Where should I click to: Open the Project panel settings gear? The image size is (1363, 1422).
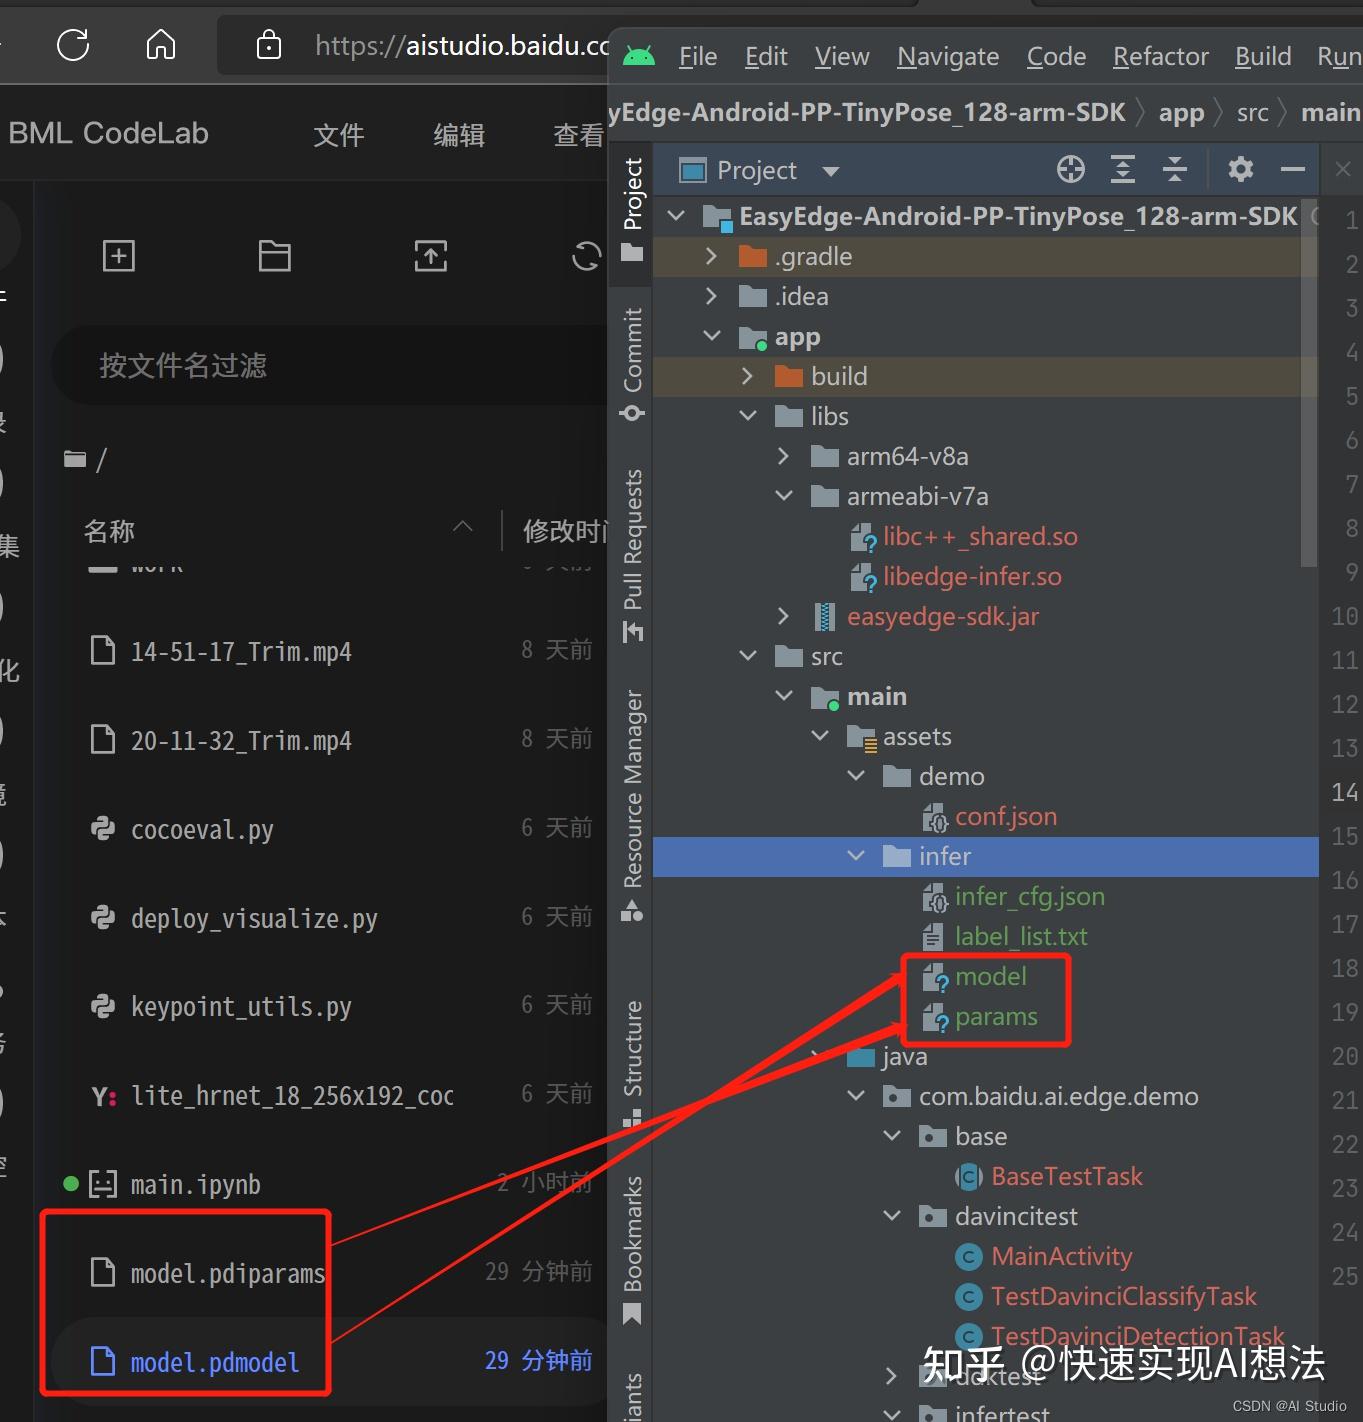(1240, 169)
